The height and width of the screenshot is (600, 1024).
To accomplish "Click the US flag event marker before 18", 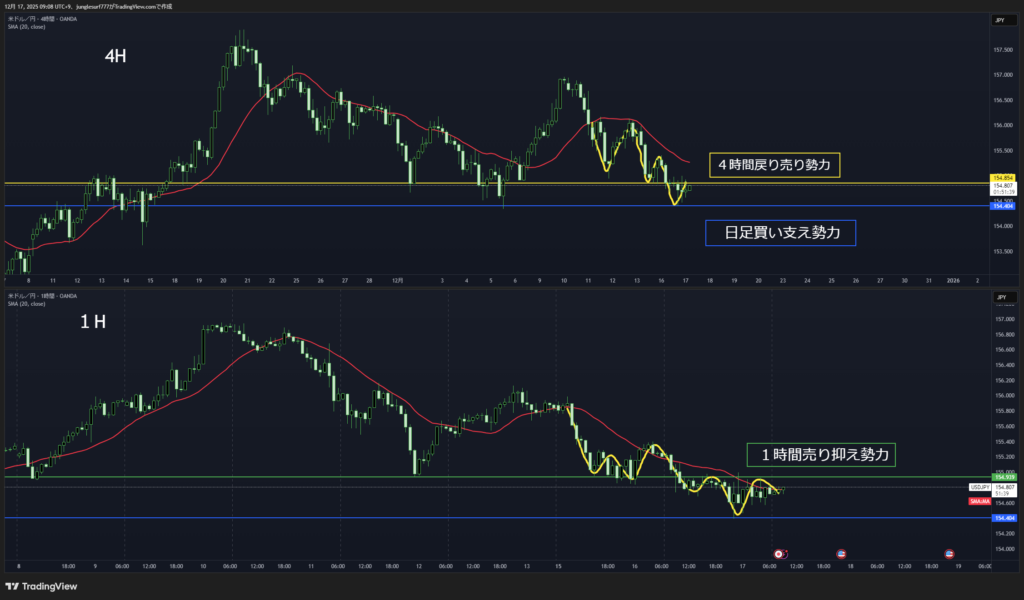I will tap(841, 553).
